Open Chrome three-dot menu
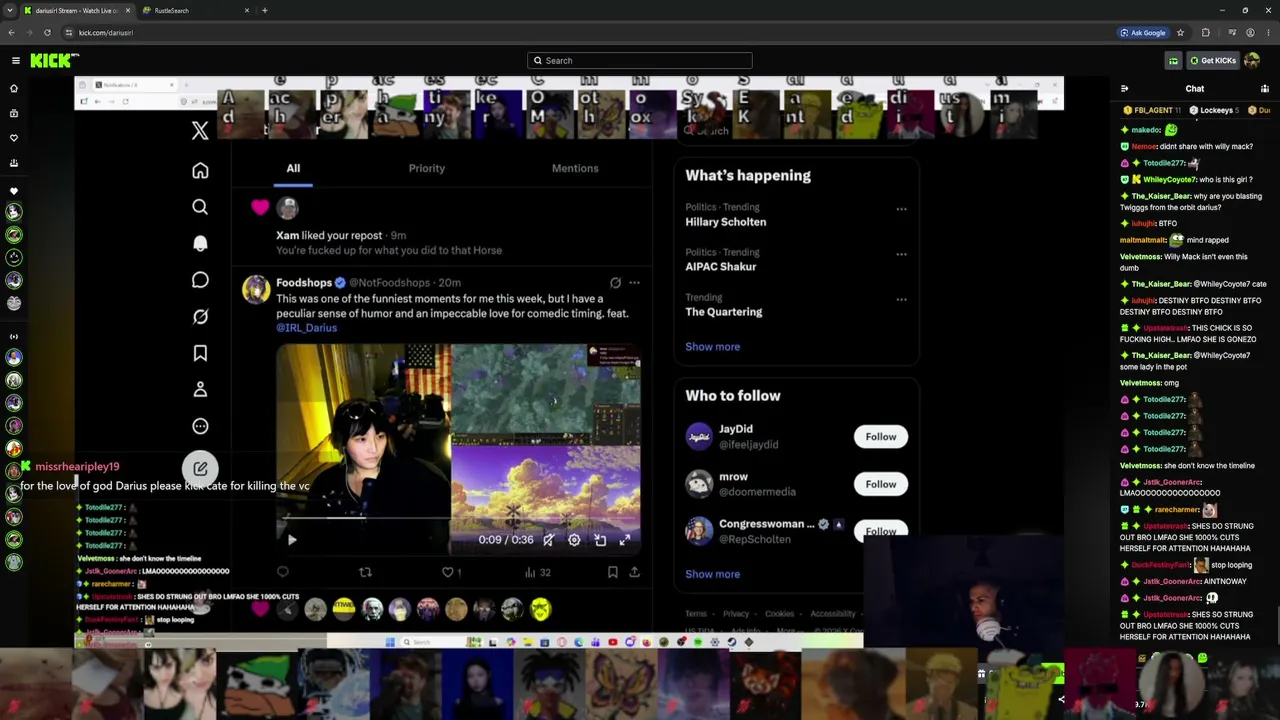 tap(1268, 32)
